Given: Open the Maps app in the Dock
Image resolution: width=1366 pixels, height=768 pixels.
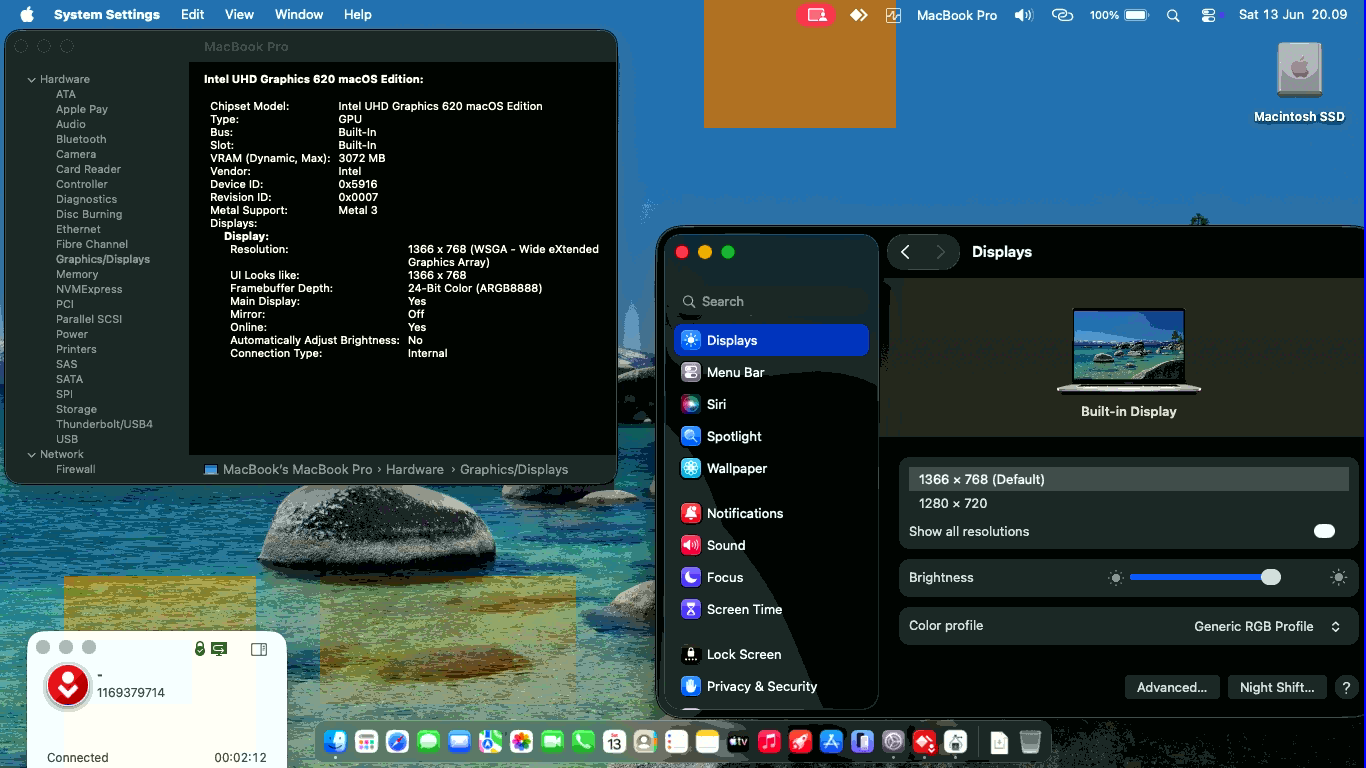Looking at the screenshot, I should pyautogui.click(x=490, y=742).
